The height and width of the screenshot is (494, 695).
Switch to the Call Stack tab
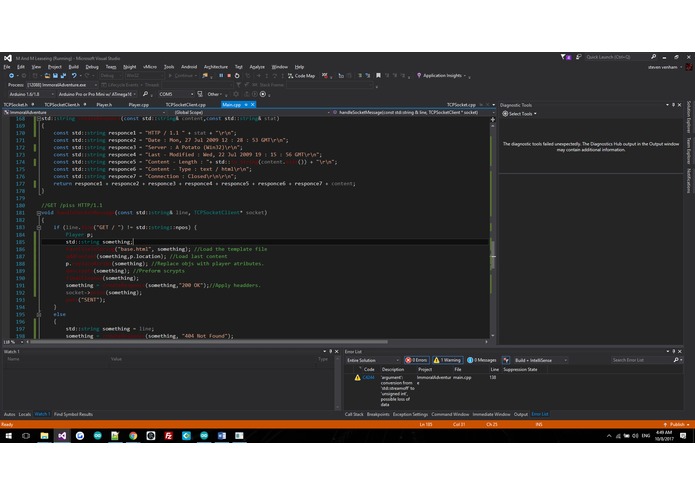(x=354, y=414)
